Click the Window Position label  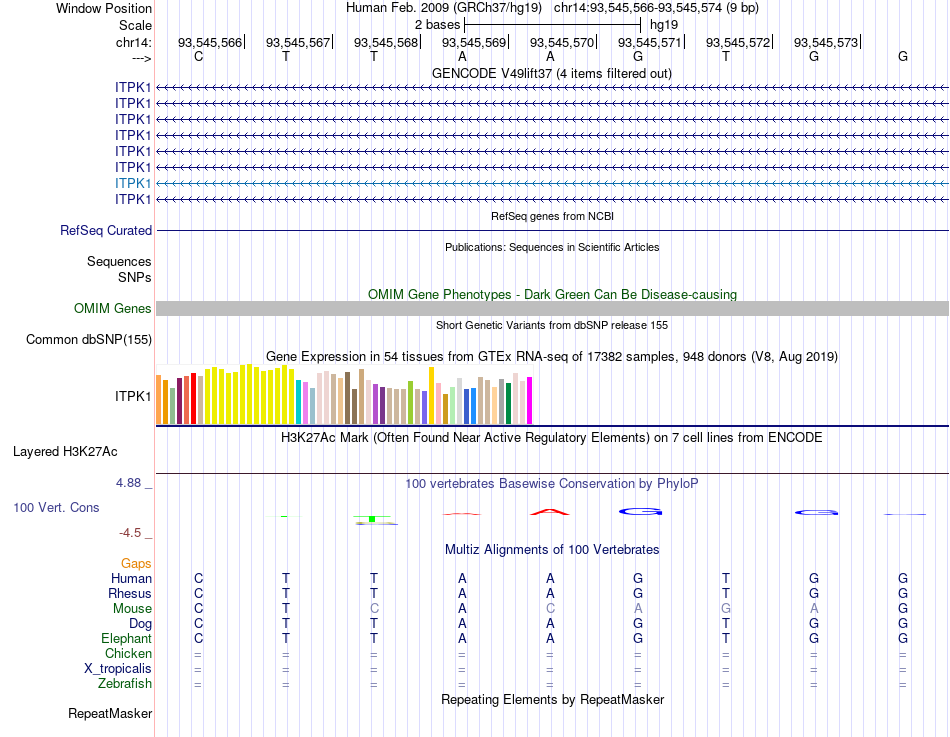click(x=104, y=8)
